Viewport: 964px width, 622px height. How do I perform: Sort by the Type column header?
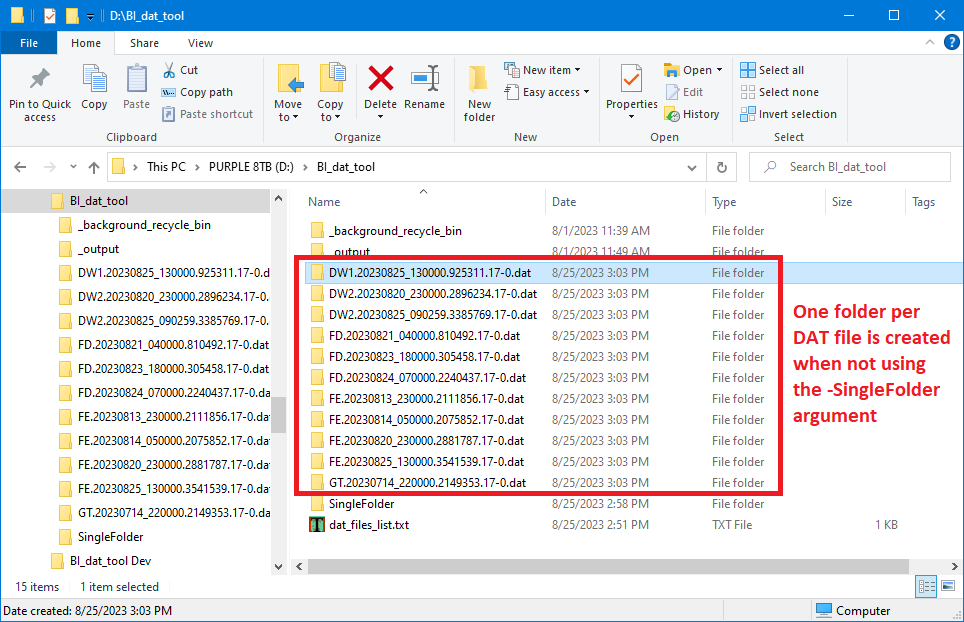[765, 202]
